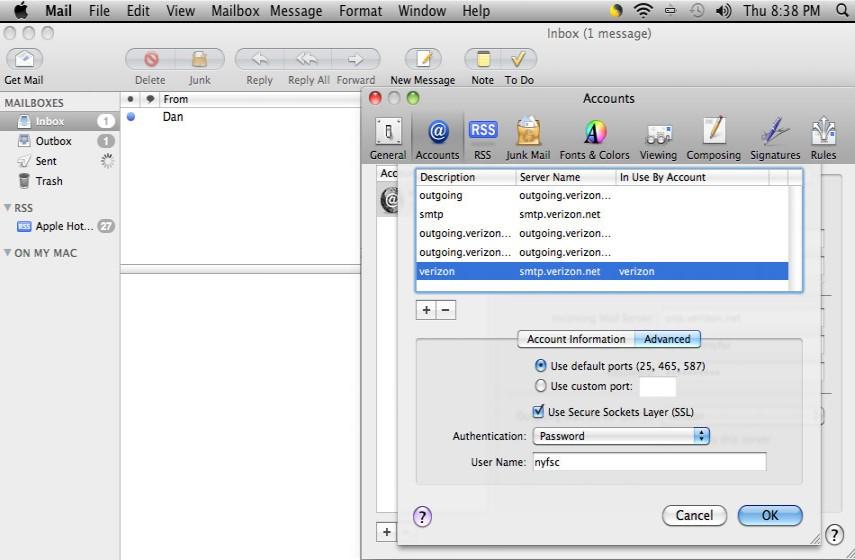Viewport: 855px width, 560px height.
Task: Toggle Use Secure Sockets Layer checkbox
Action: [x=538, y=411]
